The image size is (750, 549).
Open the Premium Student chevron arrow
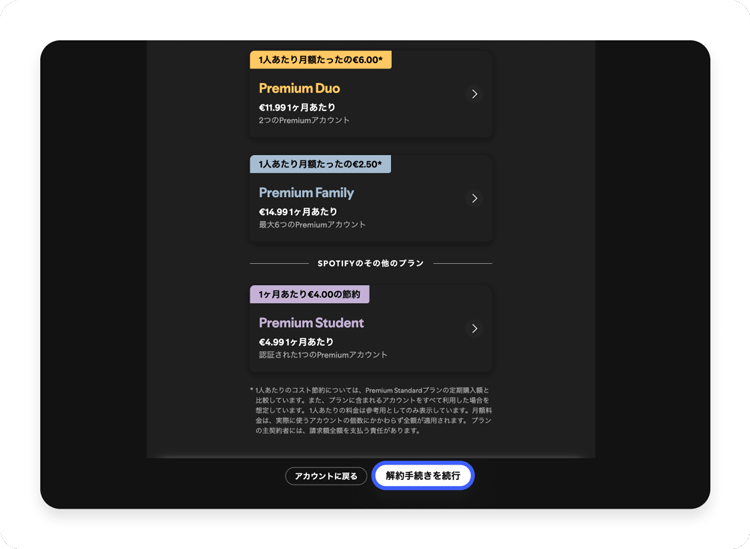pos(474,329)
